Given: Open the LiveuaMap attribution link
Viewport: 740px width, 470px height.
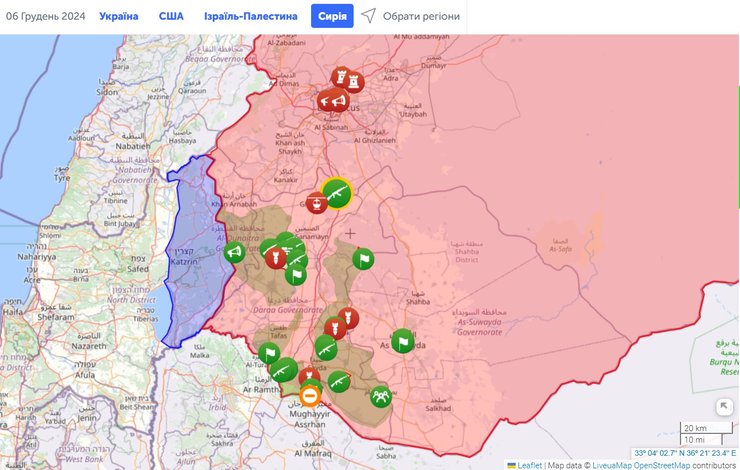Looking at the screenshot, I should tap(610, 465).
